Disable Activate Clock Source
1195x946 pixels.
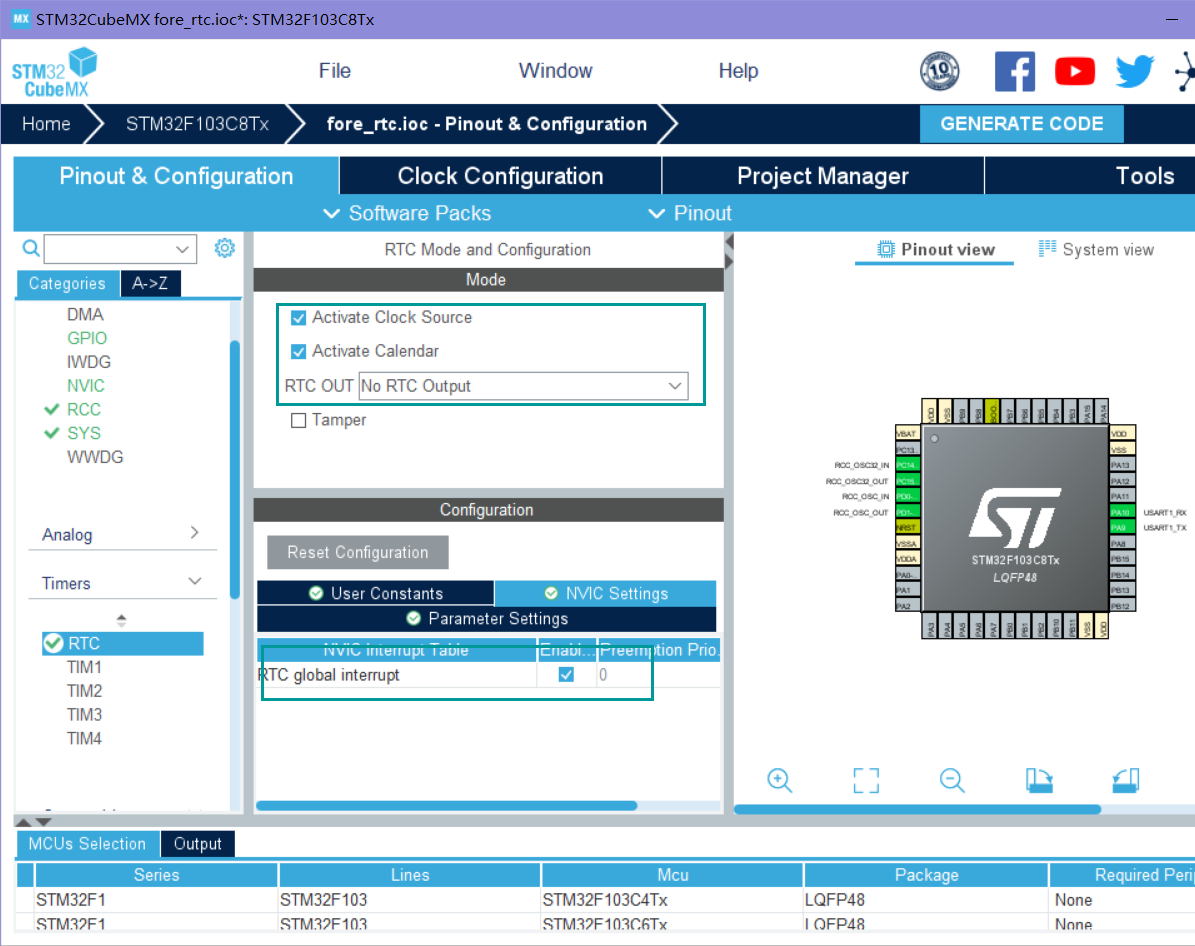click(x=299, y=317)
